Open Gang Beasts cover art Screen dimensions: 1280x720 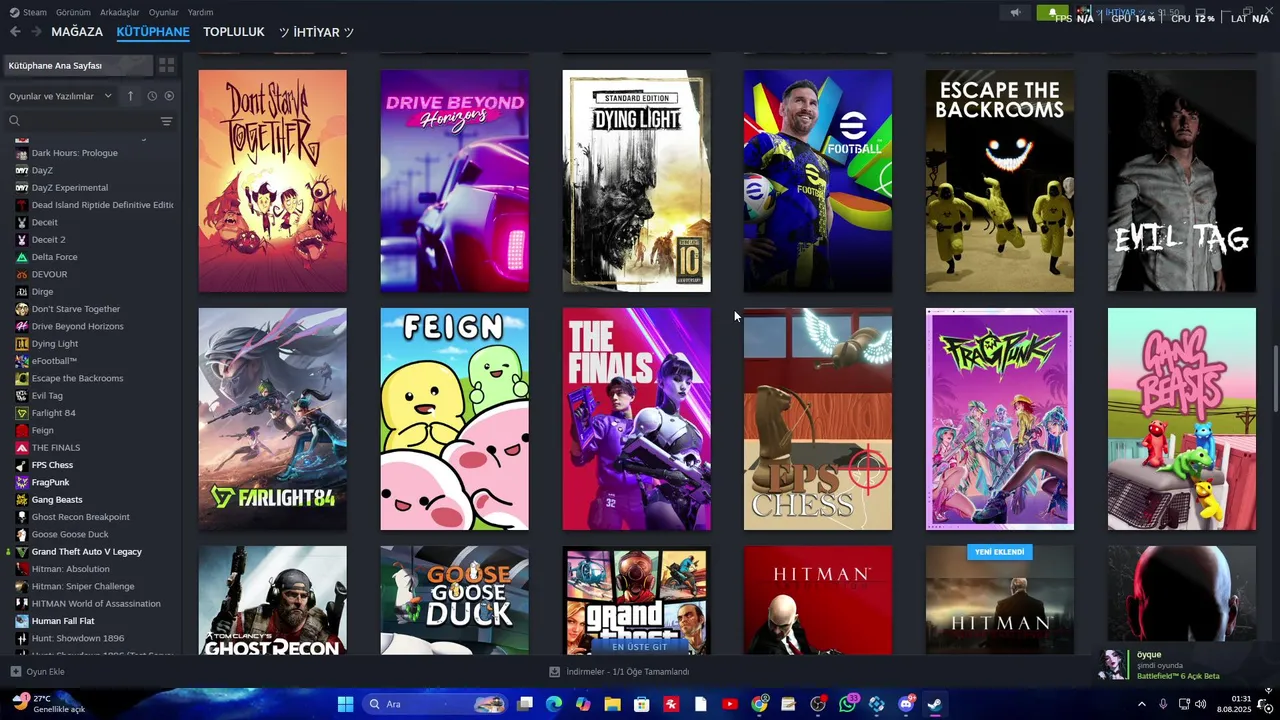(1182, 419)
